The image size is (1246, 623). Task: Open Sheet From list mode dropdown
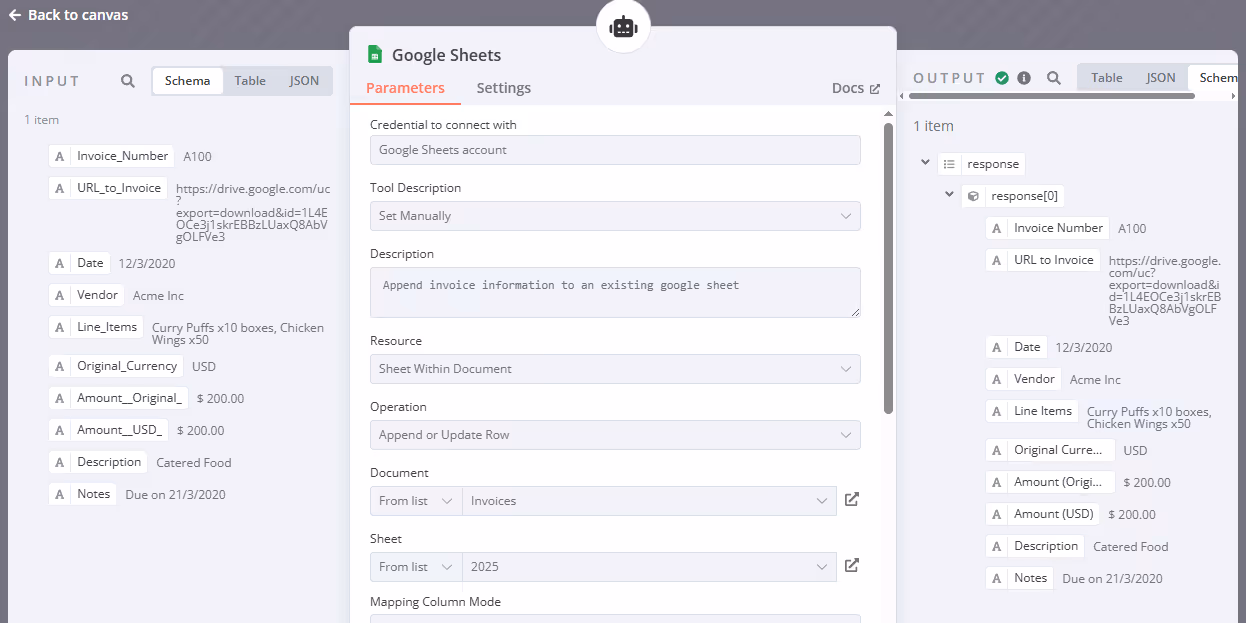coord(416,567)
